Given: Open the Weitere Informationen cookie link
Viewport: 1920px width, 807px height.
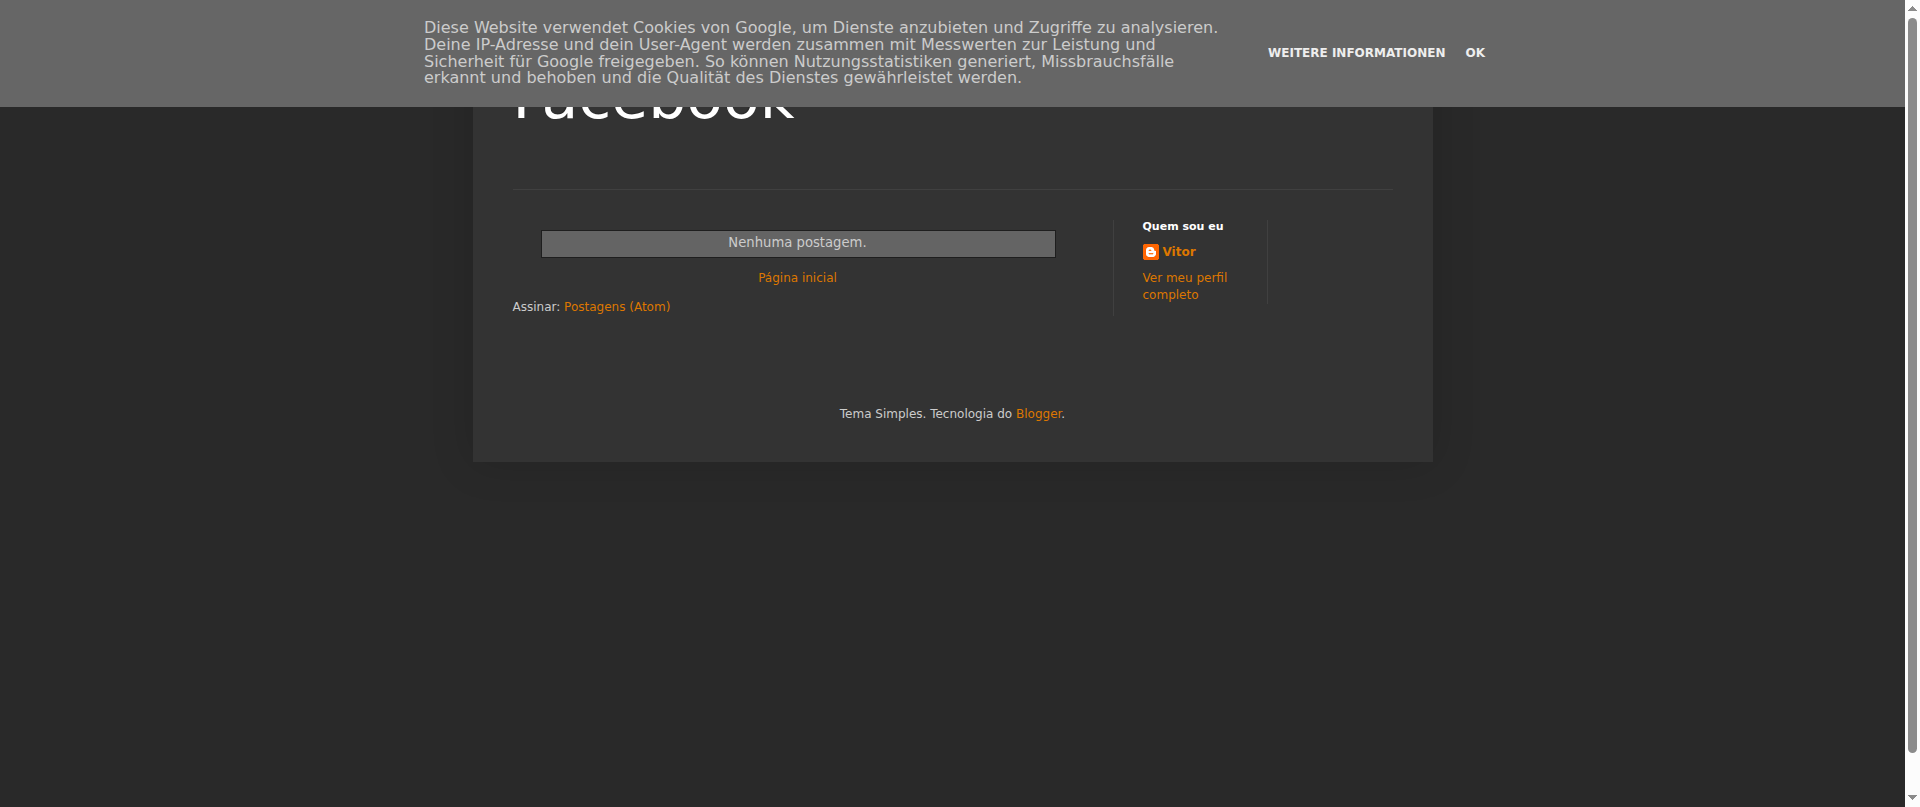Looking at the screenshot, I should 1356,53.
